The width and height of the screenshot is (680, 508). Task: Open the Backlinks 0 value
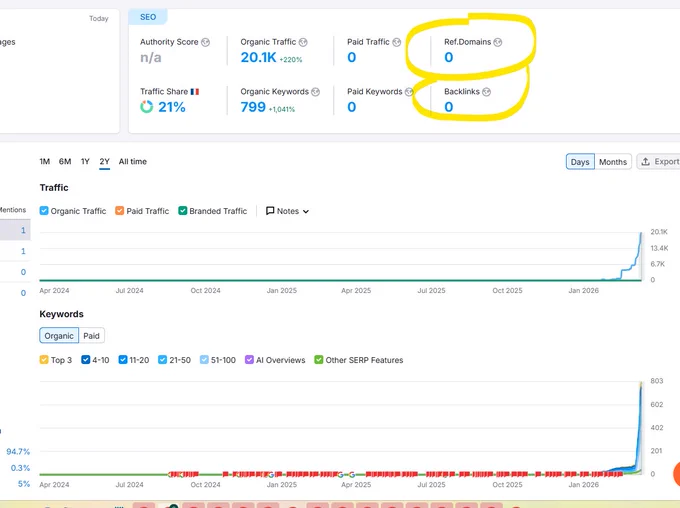pyautogui.click(x=448, y=107)
